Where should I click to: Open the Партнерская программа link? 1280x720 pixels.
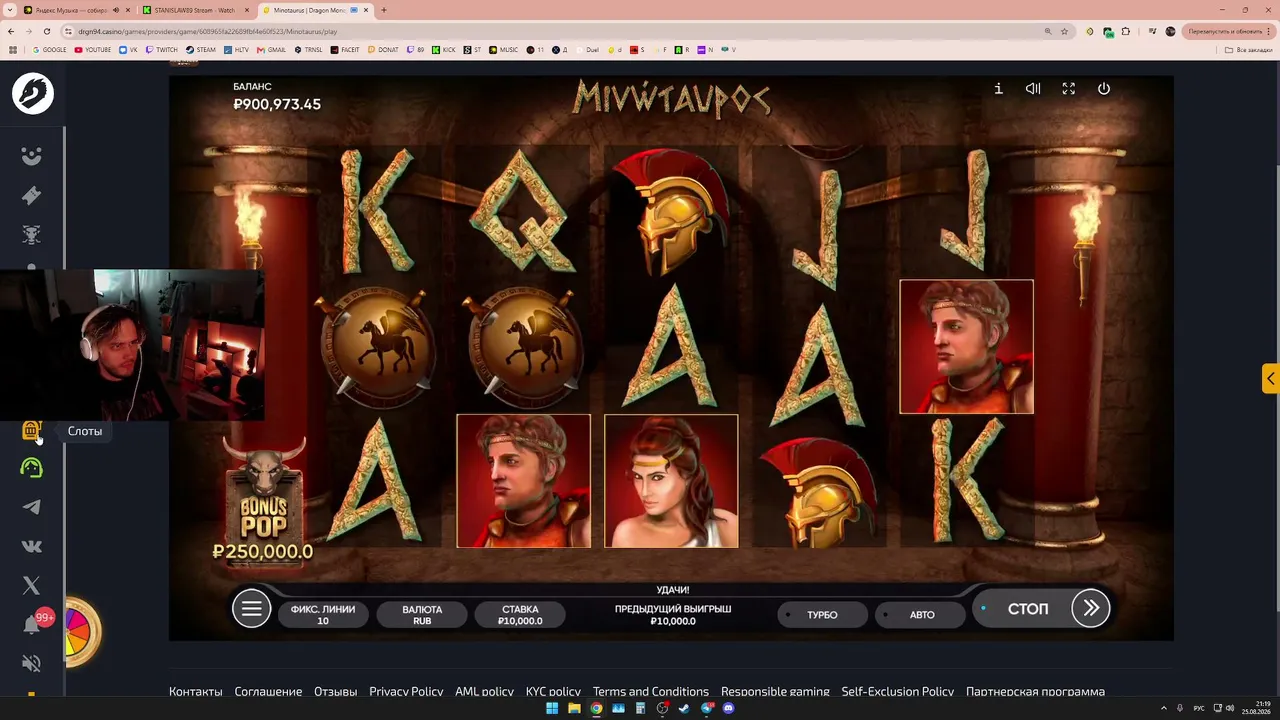(1035, 692)
